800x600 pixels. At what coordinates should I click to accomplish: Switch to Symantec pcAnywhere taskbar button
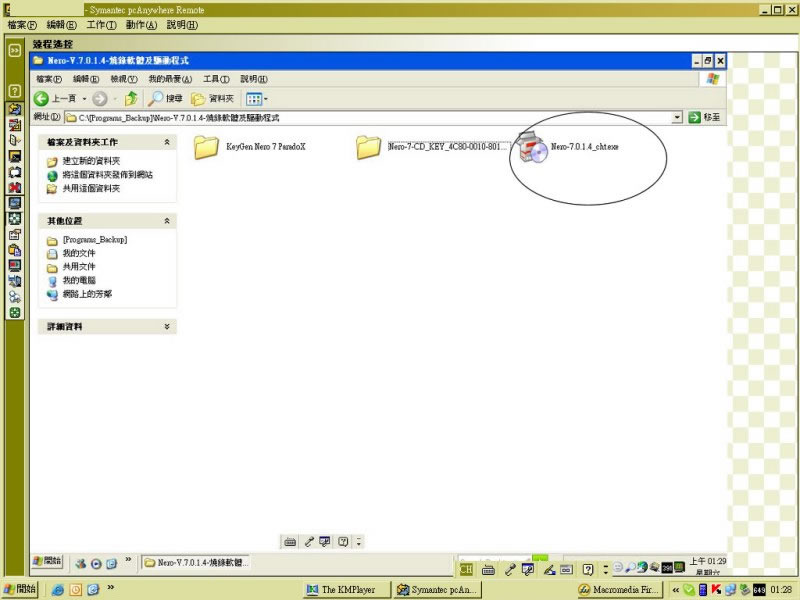pyautogui.click(x=437, y=590)
